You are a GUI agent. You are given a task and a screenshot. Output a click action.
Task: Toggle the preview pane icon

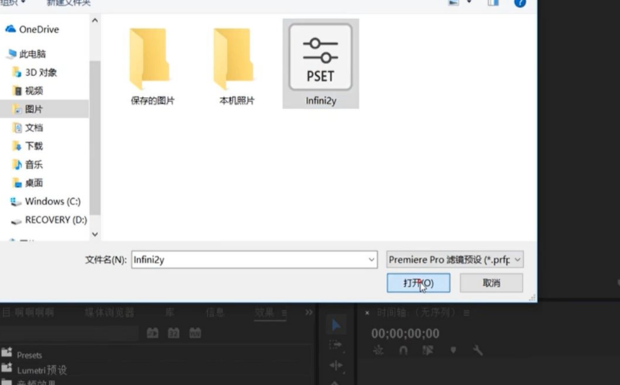493,2
